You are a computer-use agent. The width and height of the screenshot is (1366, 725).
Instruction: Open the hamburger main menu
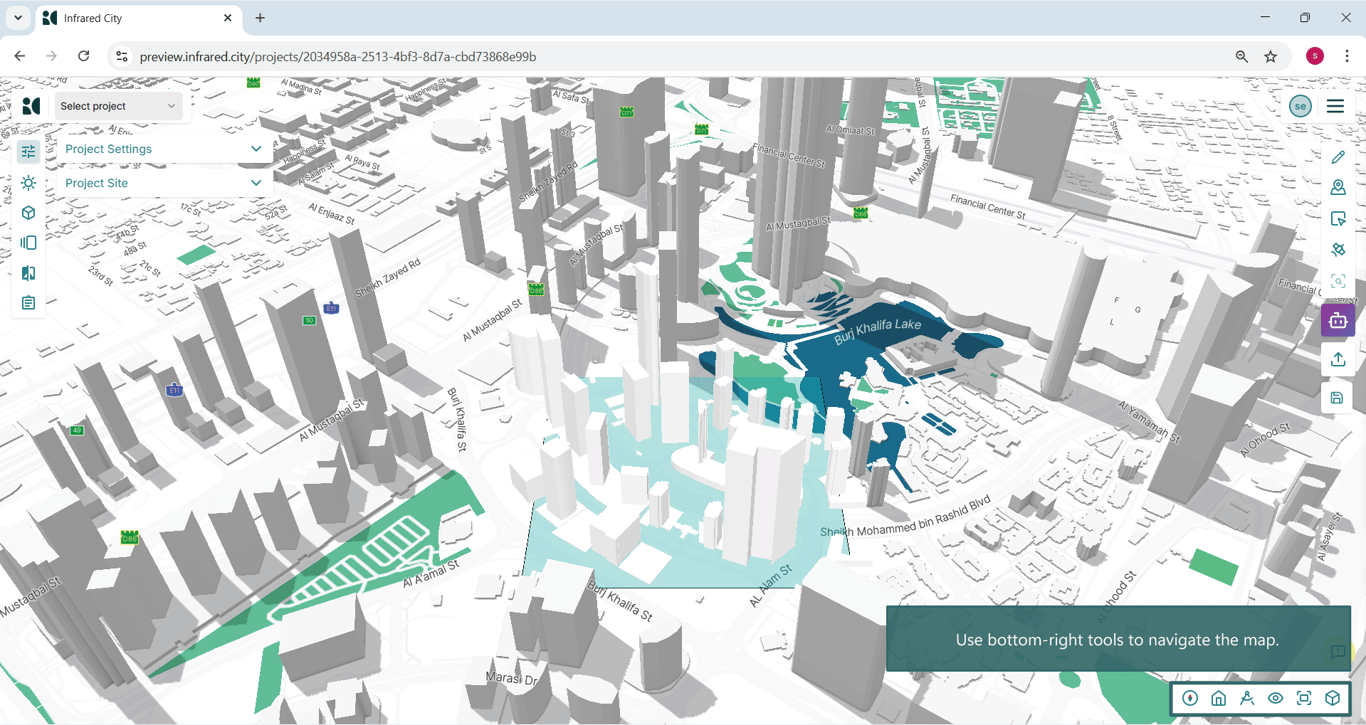click(1335, 106)
